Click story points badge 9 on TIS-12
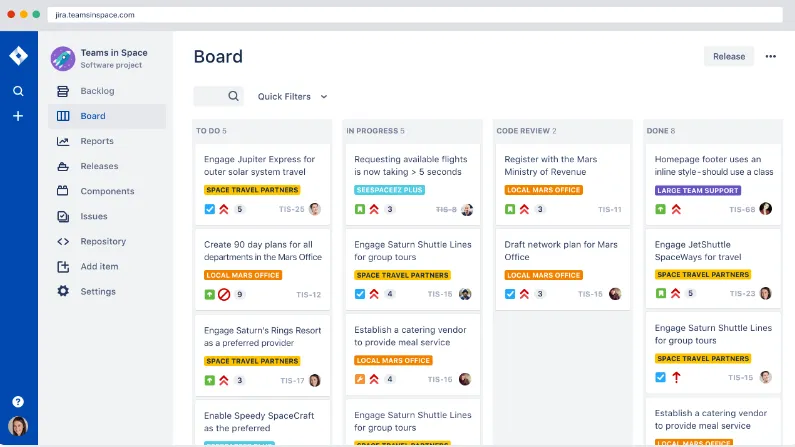The image size is (795, 447). (x=240, y=294)
